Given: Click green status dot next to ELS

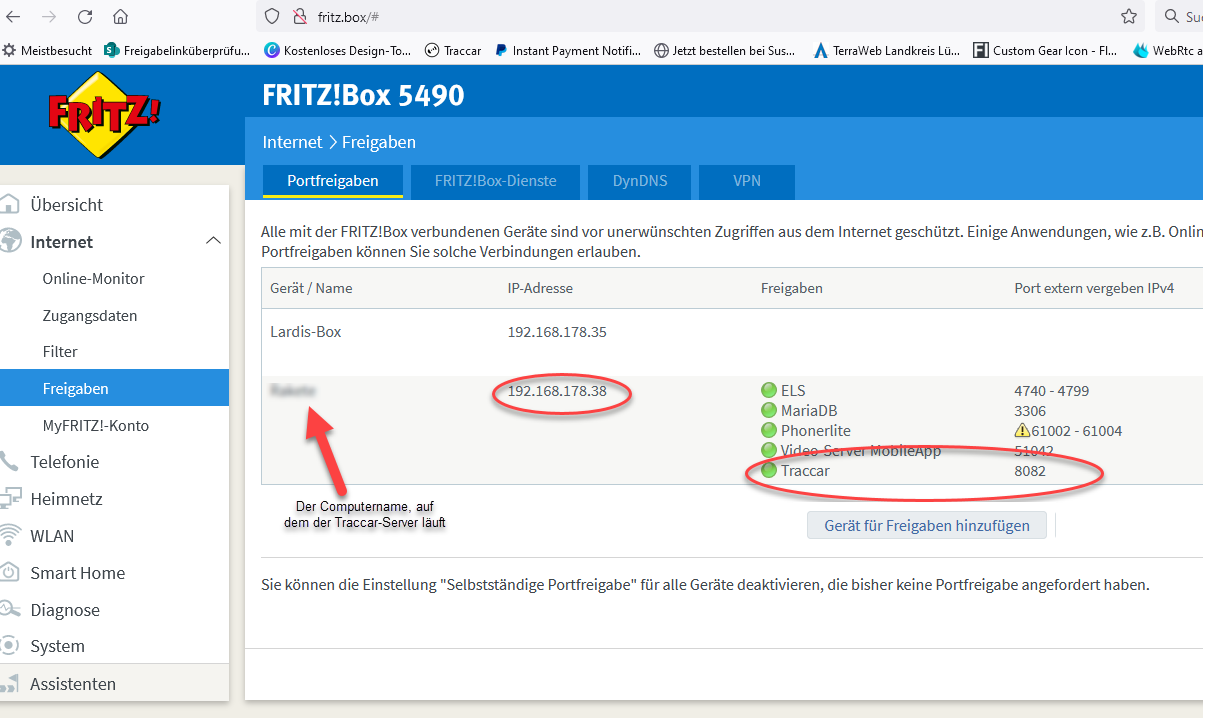Looking at the screenshot, I should pyautogui.click(x=769, y=390).
